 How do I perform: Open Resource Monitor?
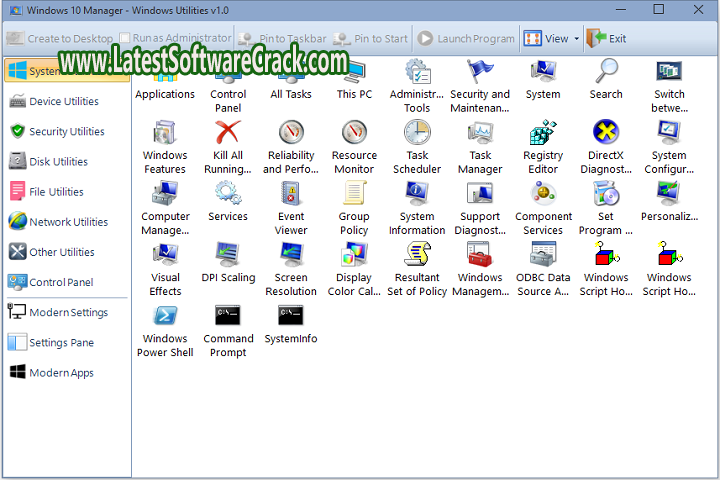pyautogui.click(x=354, y=147)
